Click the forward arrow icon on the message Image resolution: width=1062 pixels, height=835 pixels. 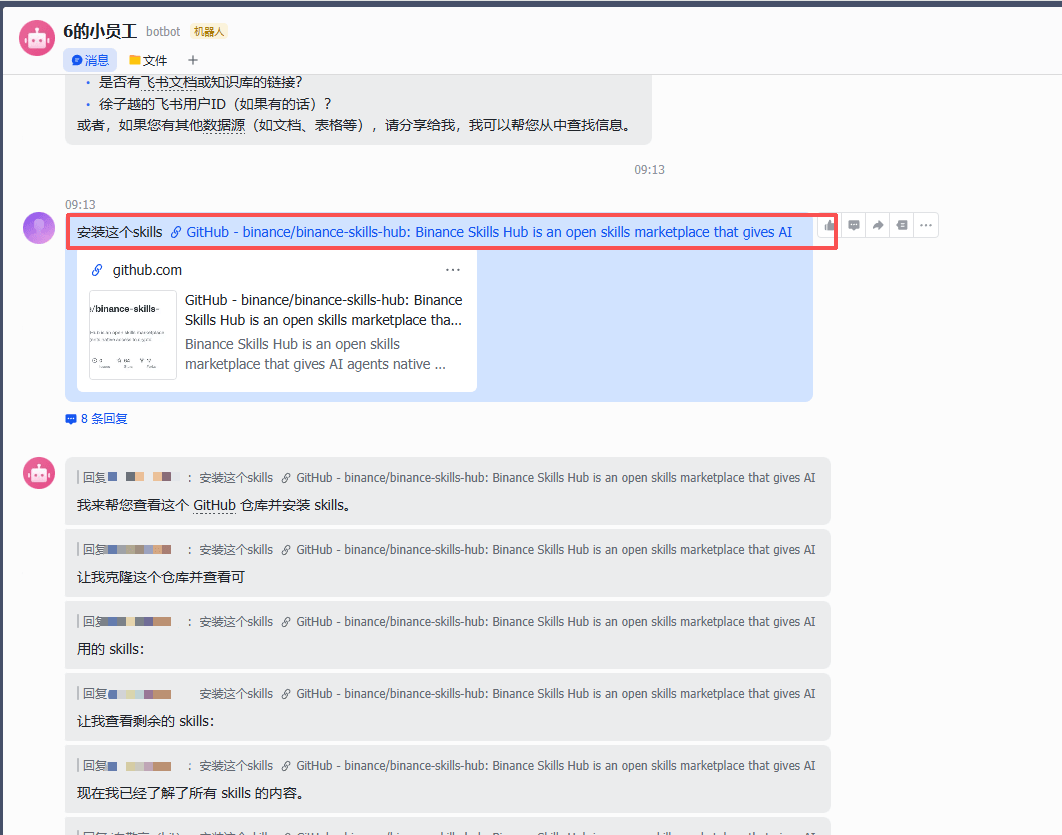pyautogui.click(x=877, y=224)
